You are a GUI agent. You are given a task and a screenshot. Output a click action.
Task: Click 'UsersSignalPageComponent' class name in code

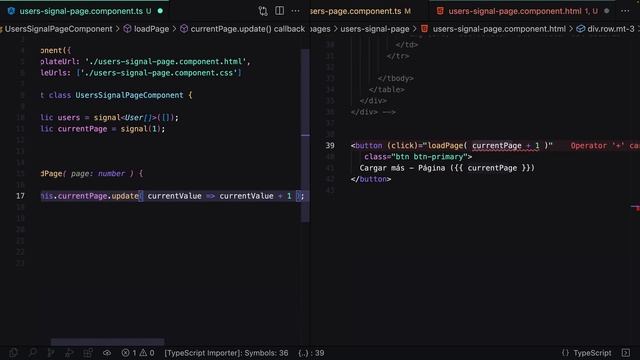click(x=129, y=95)
